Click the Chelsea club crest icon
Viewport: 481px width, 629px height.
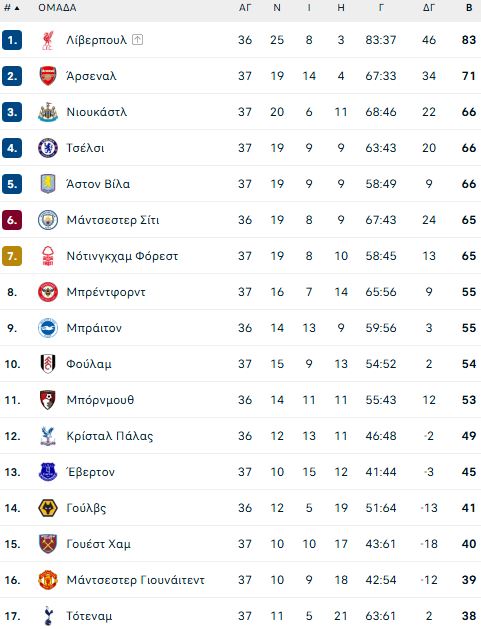48,148
